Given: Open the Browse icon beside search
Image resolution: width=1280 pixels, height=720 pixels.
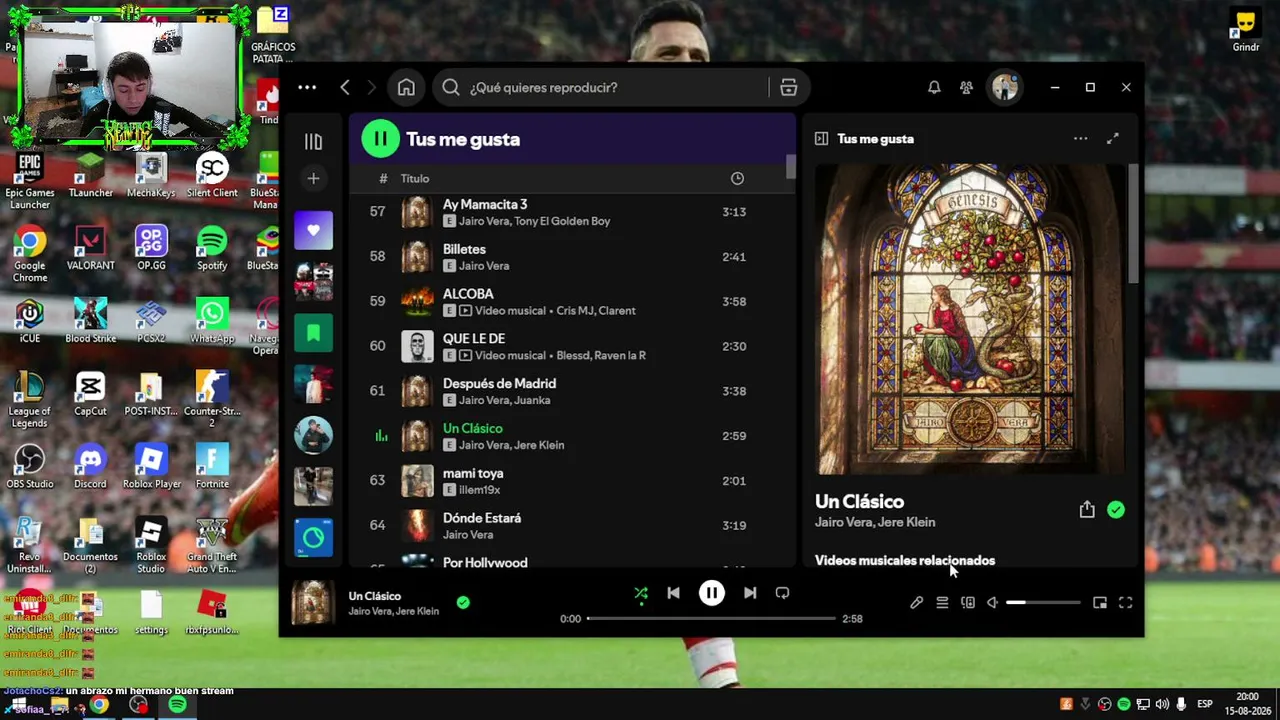Looking at the screenshot, I should 788,88.
